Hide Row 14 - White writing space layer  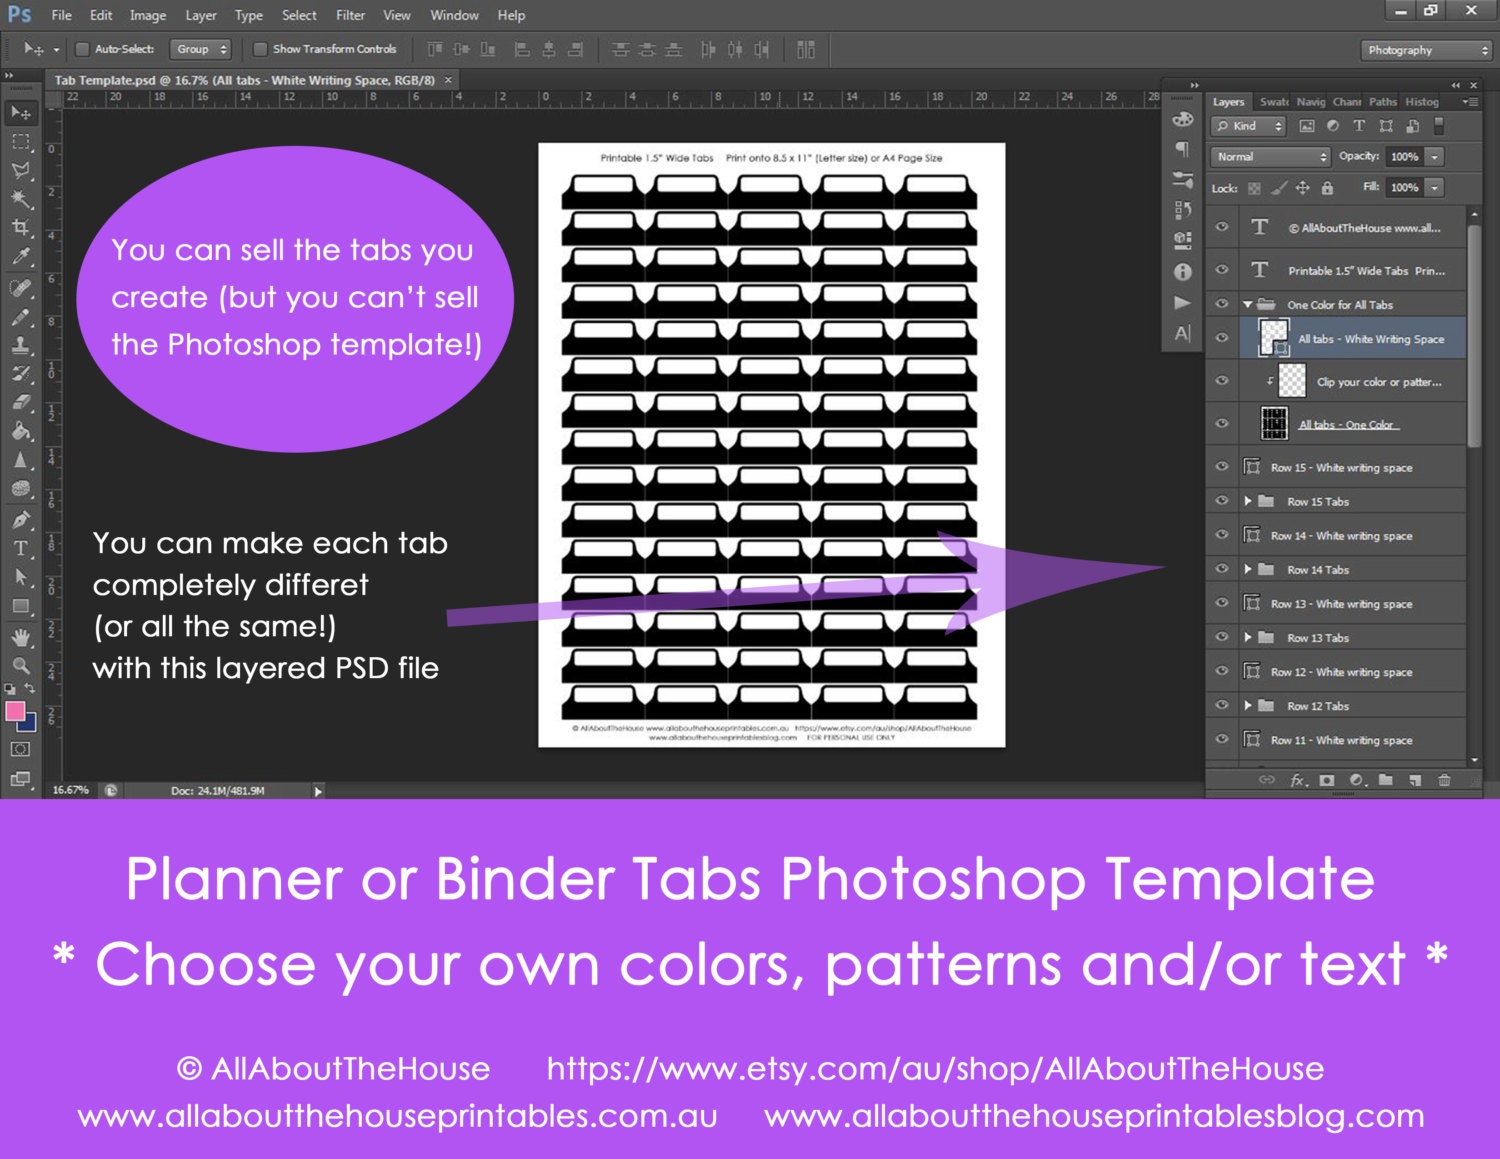[x=1222, y=535]
